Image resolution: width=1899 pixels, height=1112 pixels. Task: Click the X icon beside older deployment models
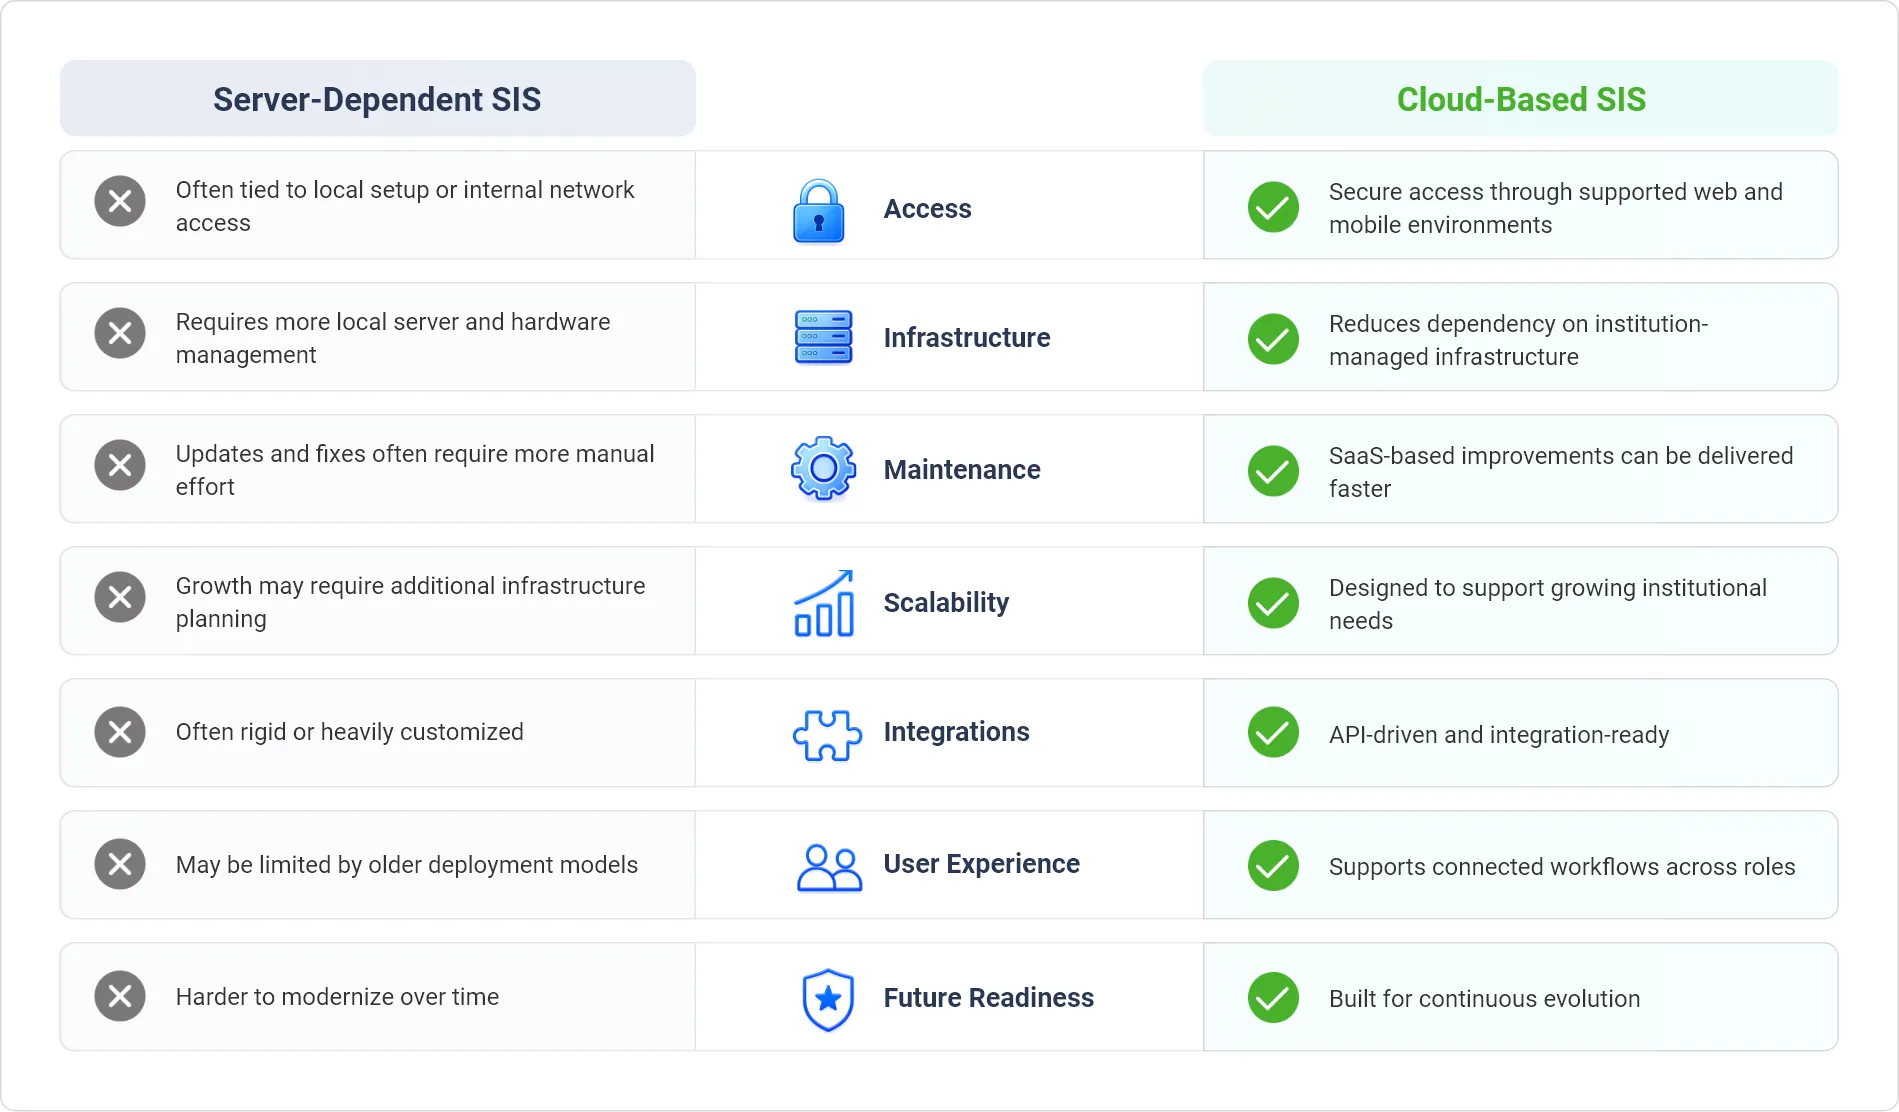coord(120,864)
